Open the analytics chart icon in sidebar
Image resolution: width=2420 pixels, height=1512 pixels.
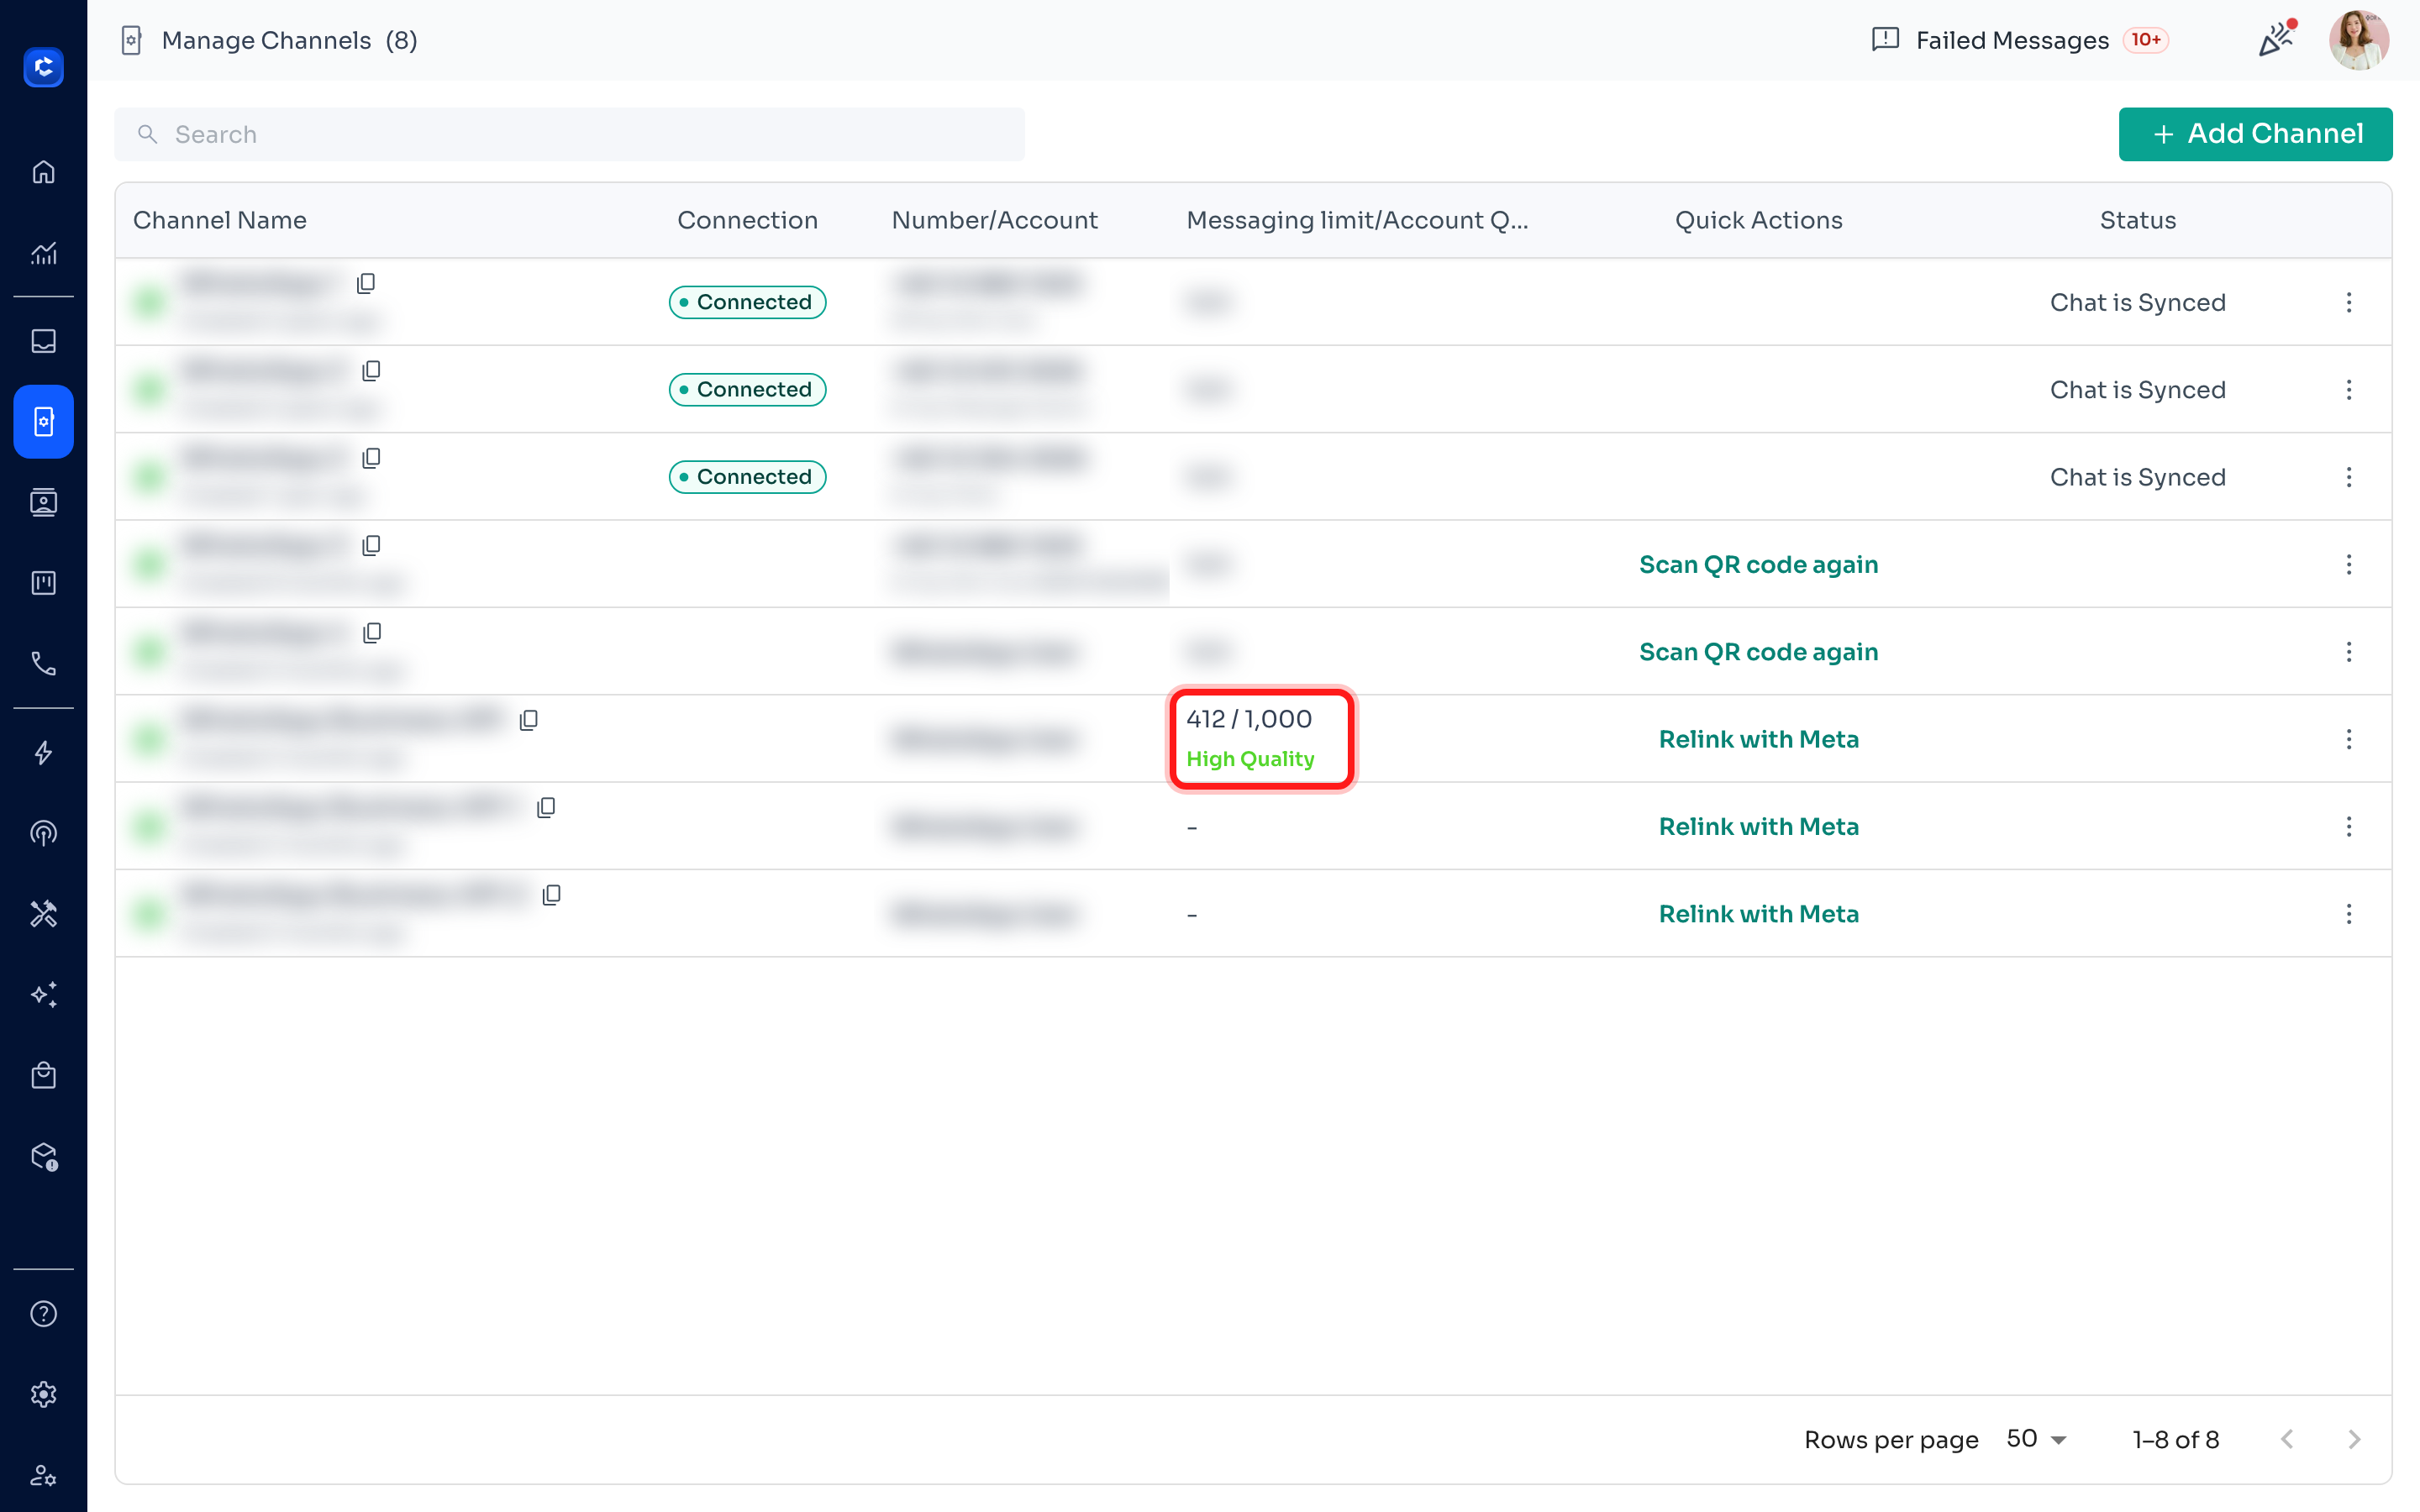point(43,253)
